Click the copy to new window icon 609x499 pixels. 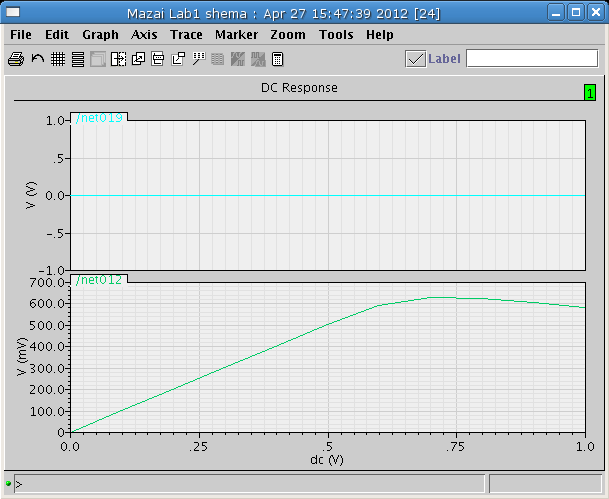click(x=138, y=59)
